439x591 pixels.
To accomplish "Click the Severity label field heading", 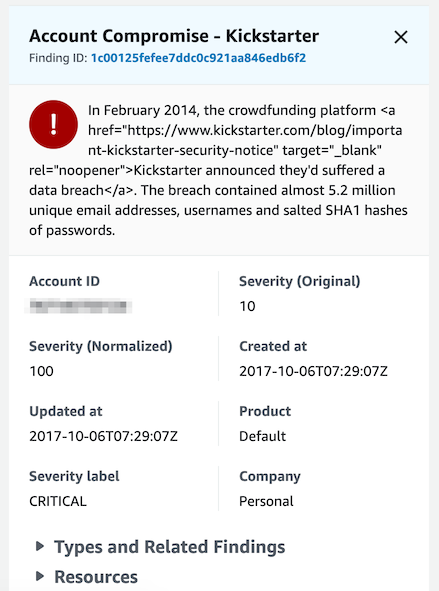I will pyautogui.click(x=74, y=476).
